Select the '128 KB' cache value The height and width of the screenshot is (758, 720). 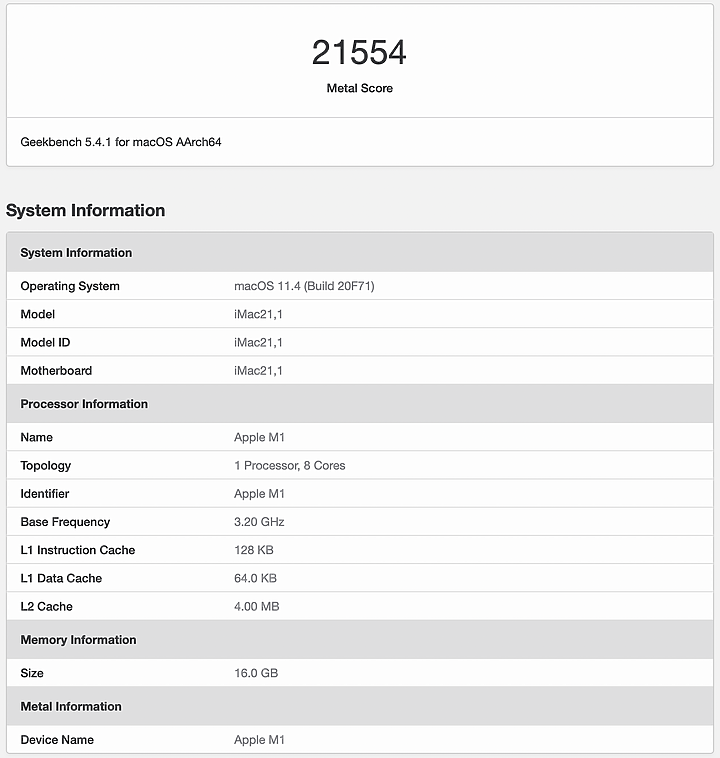254,550
